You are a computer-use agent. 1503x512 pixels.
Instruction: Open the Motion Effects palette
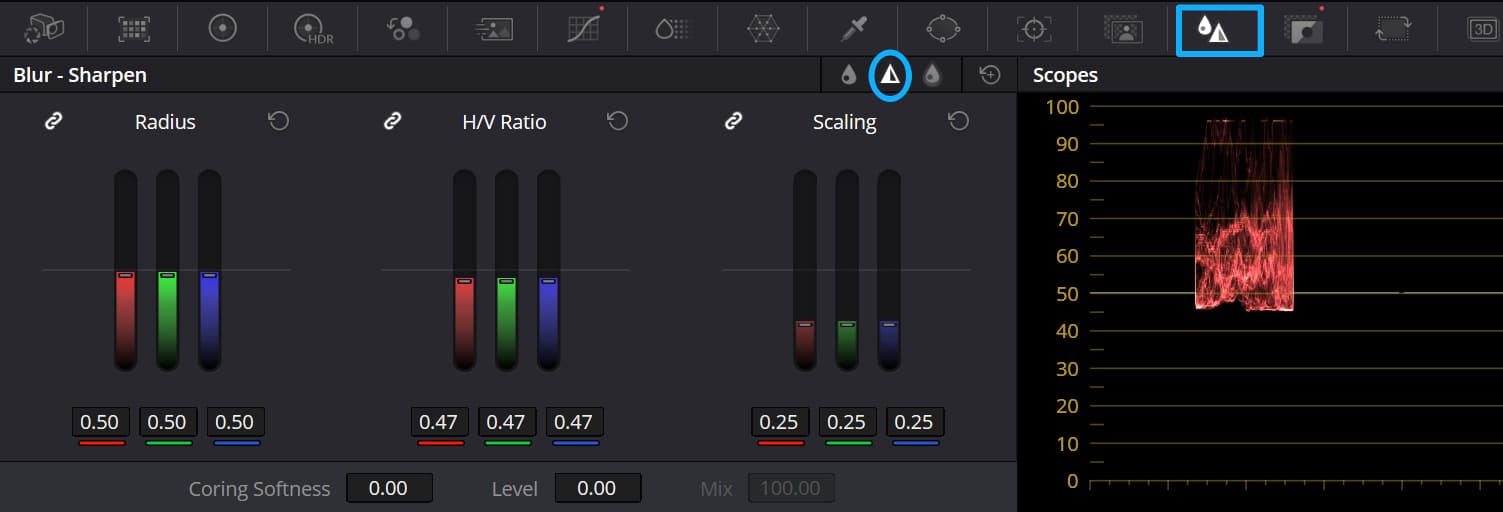(493, 29)
